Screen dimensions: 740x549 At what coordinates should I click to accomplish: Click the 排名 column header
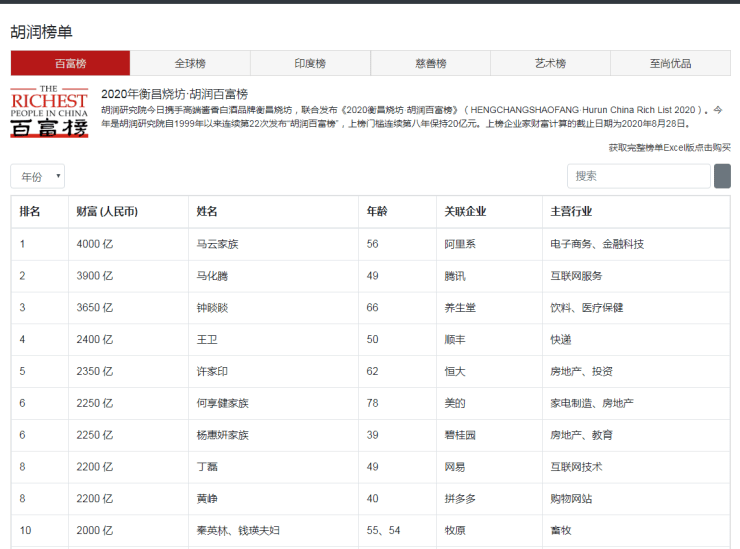(30, 212)
